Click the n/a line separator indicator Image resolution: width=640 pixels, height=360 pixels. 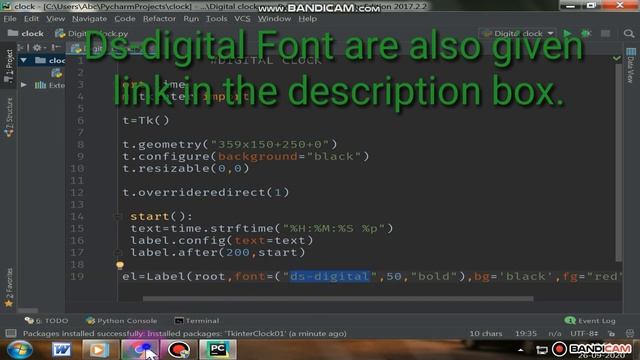[555, 333]
